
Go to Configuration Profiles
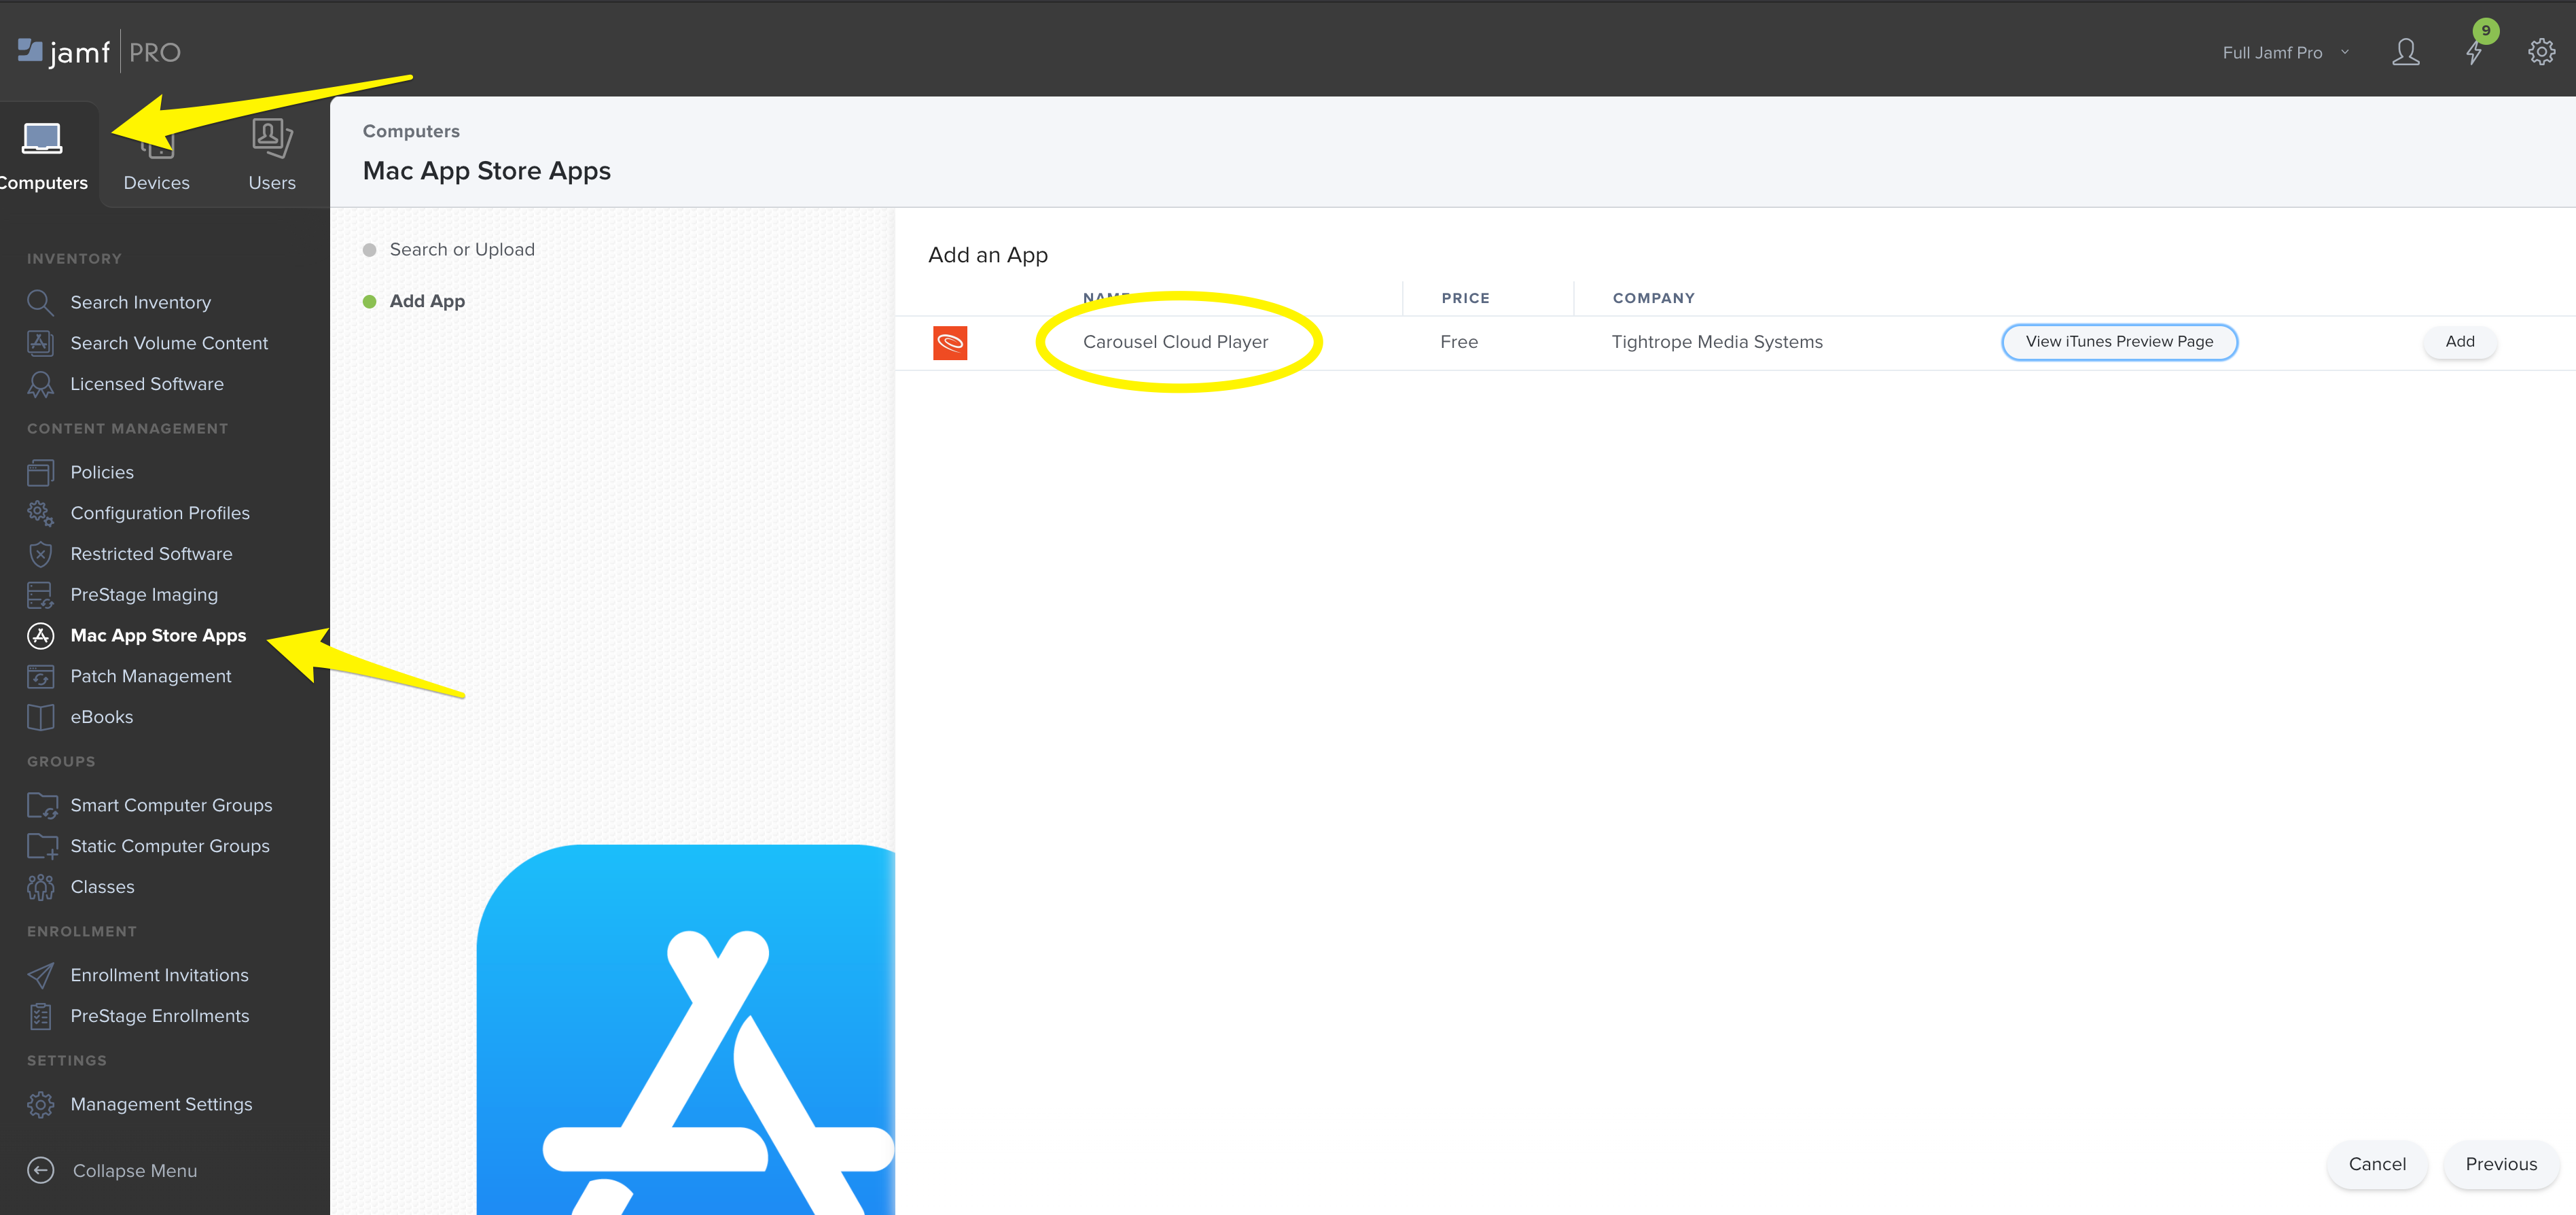(160, 513)
